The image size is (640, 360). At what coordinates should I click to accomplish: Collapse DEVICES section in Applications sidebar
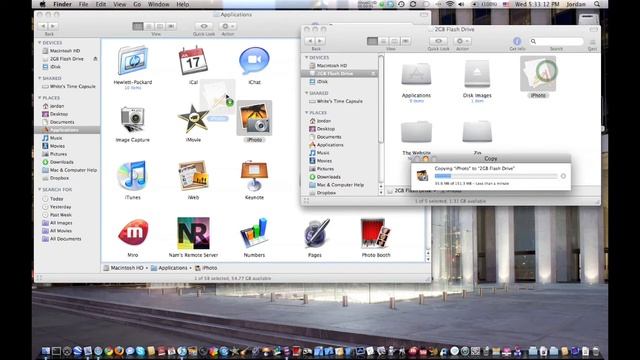pyautogui.click(x=40, y=42)
